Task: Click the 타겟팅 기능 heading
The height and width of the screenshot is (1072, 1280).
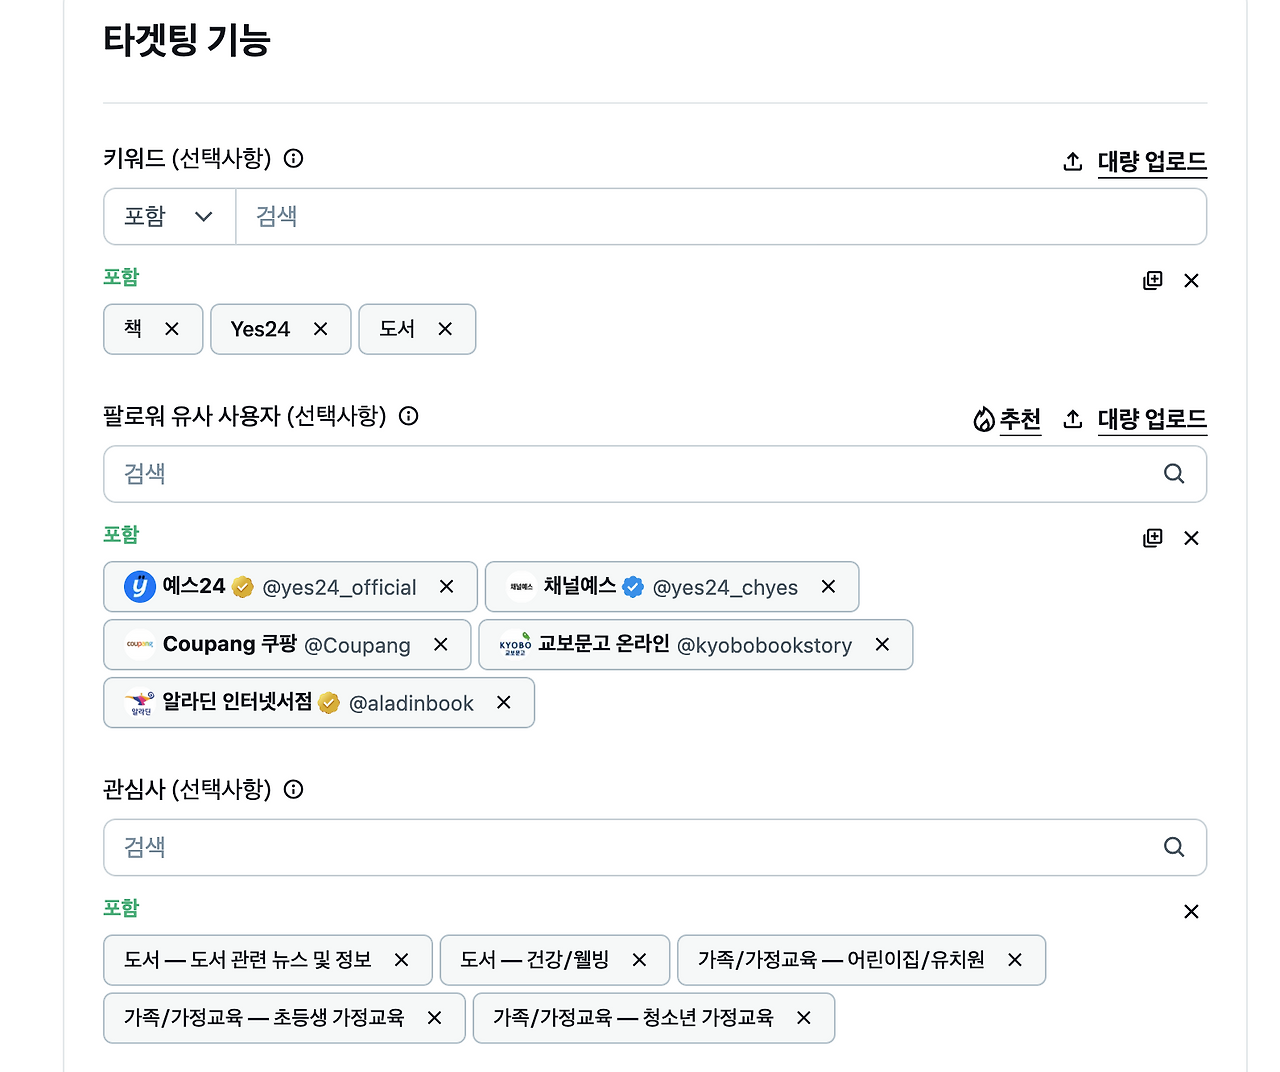Action: [187, 41]
